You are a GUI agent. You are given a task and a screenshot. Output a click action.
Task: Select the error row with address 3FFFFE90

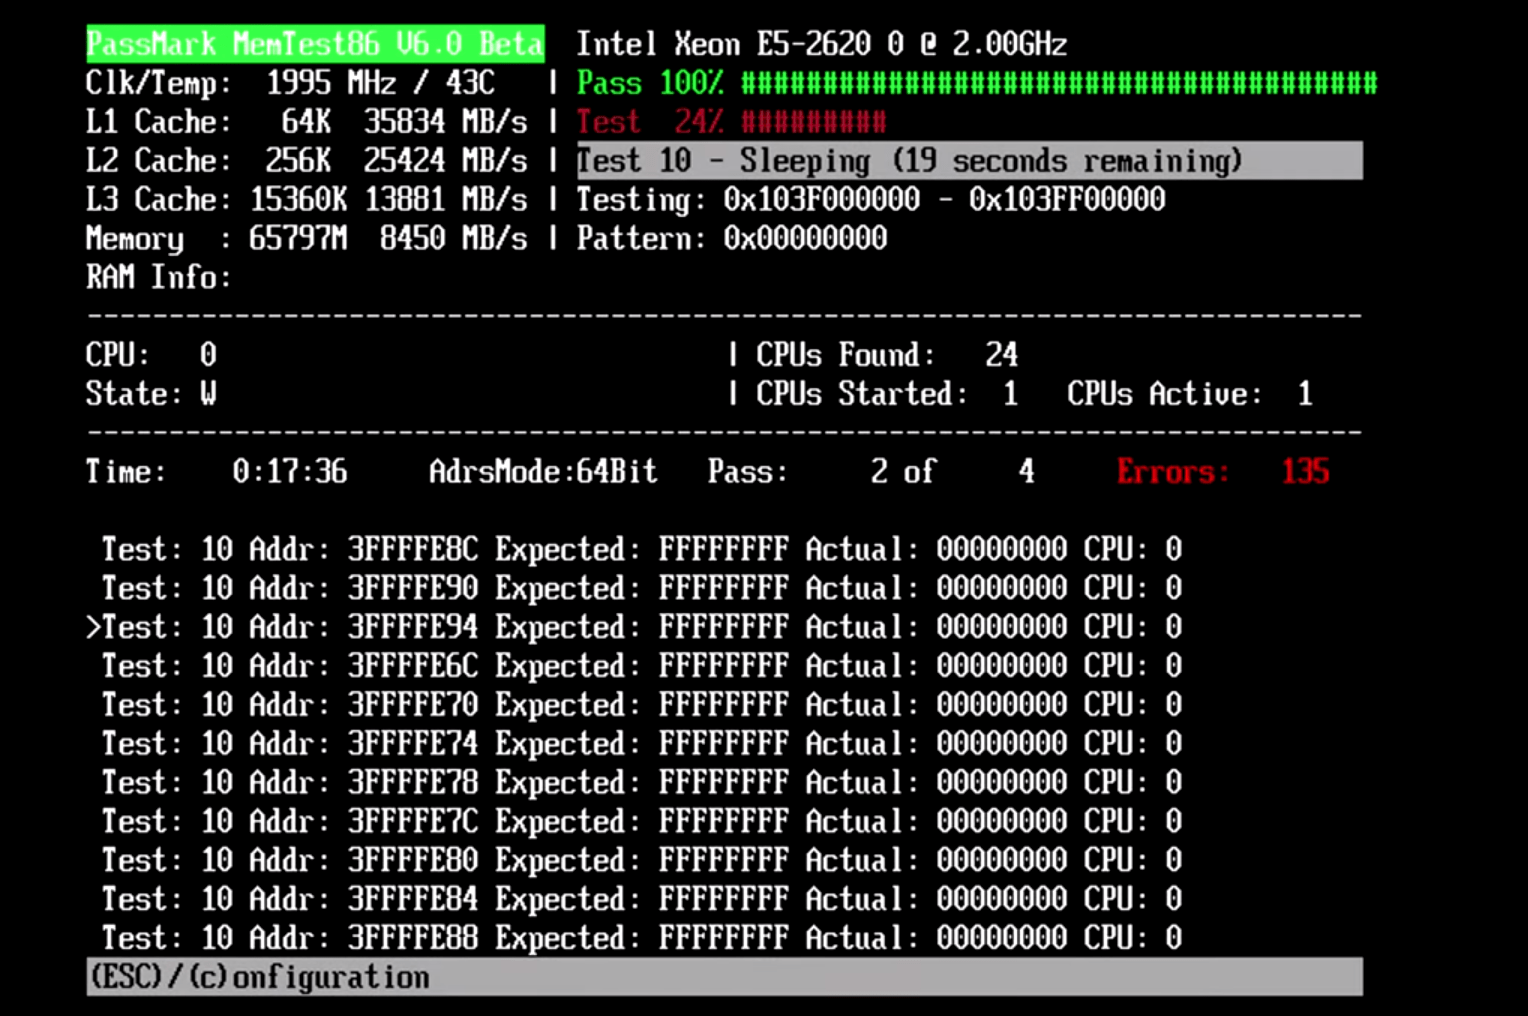pos(640,588)
